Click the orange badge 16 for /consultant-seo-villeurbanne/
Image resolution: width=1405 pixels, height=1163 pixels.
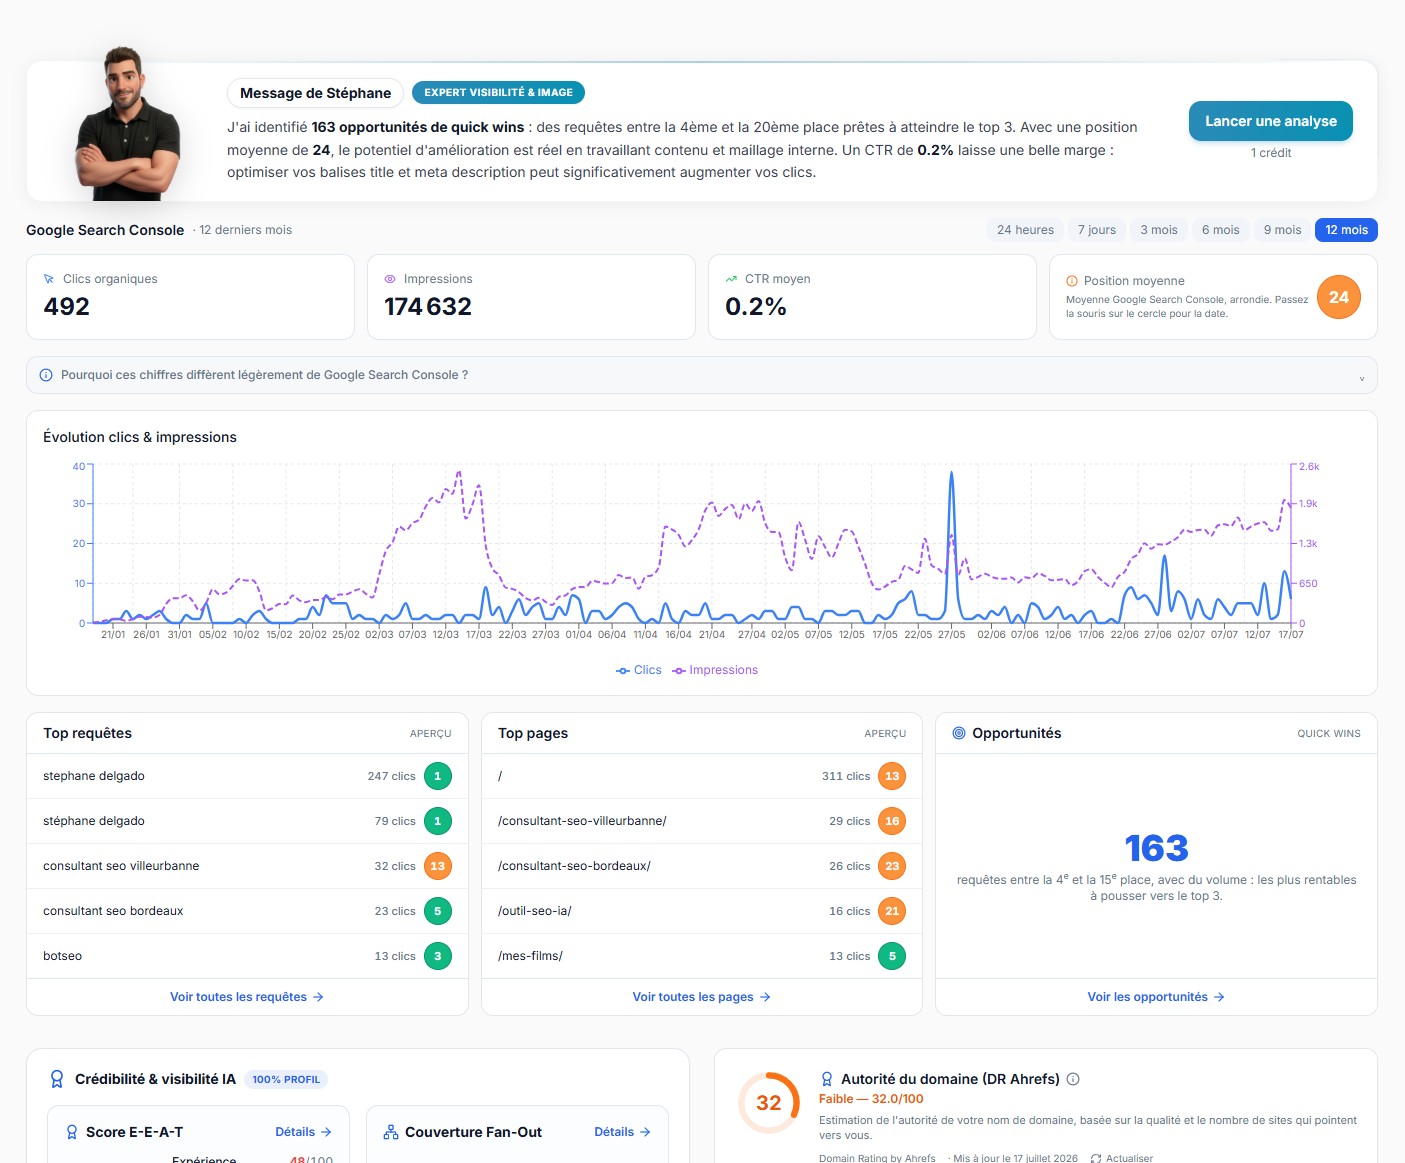[892, 821]
